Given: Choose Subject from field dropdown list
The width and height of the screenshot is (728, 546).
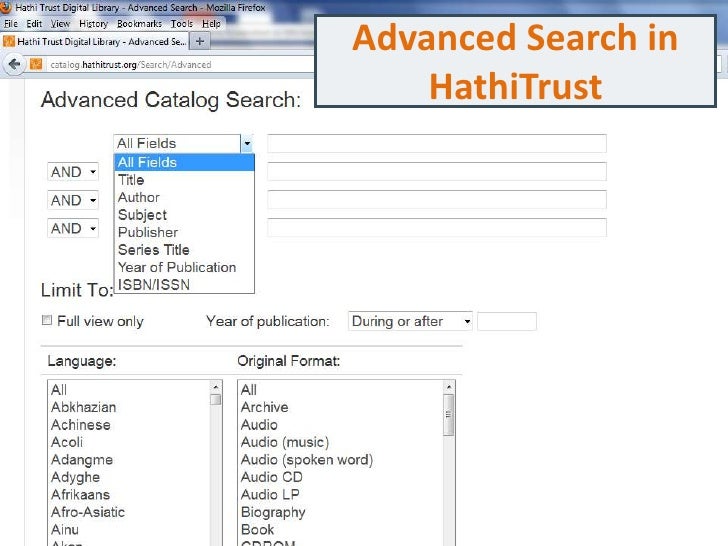Looking at the screenshot, I should pos(184,215).
